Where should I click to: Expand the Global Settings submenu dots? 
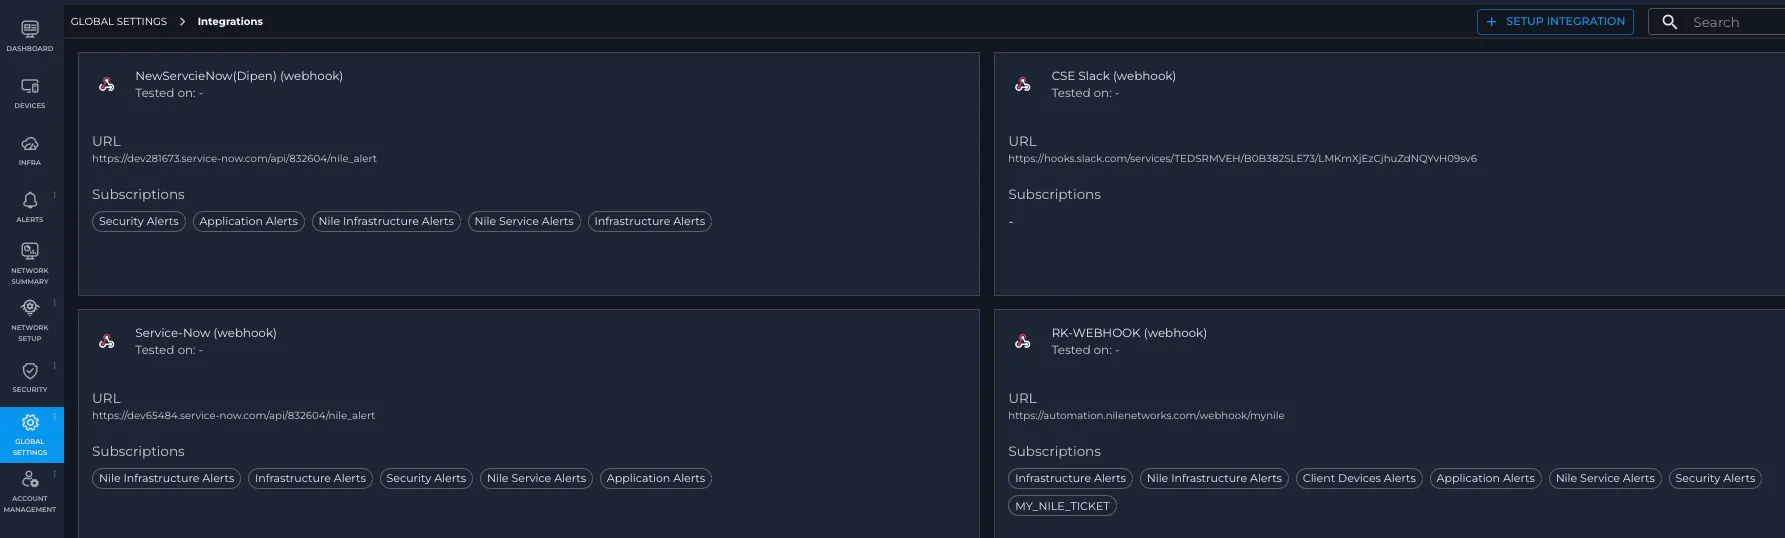55,417
